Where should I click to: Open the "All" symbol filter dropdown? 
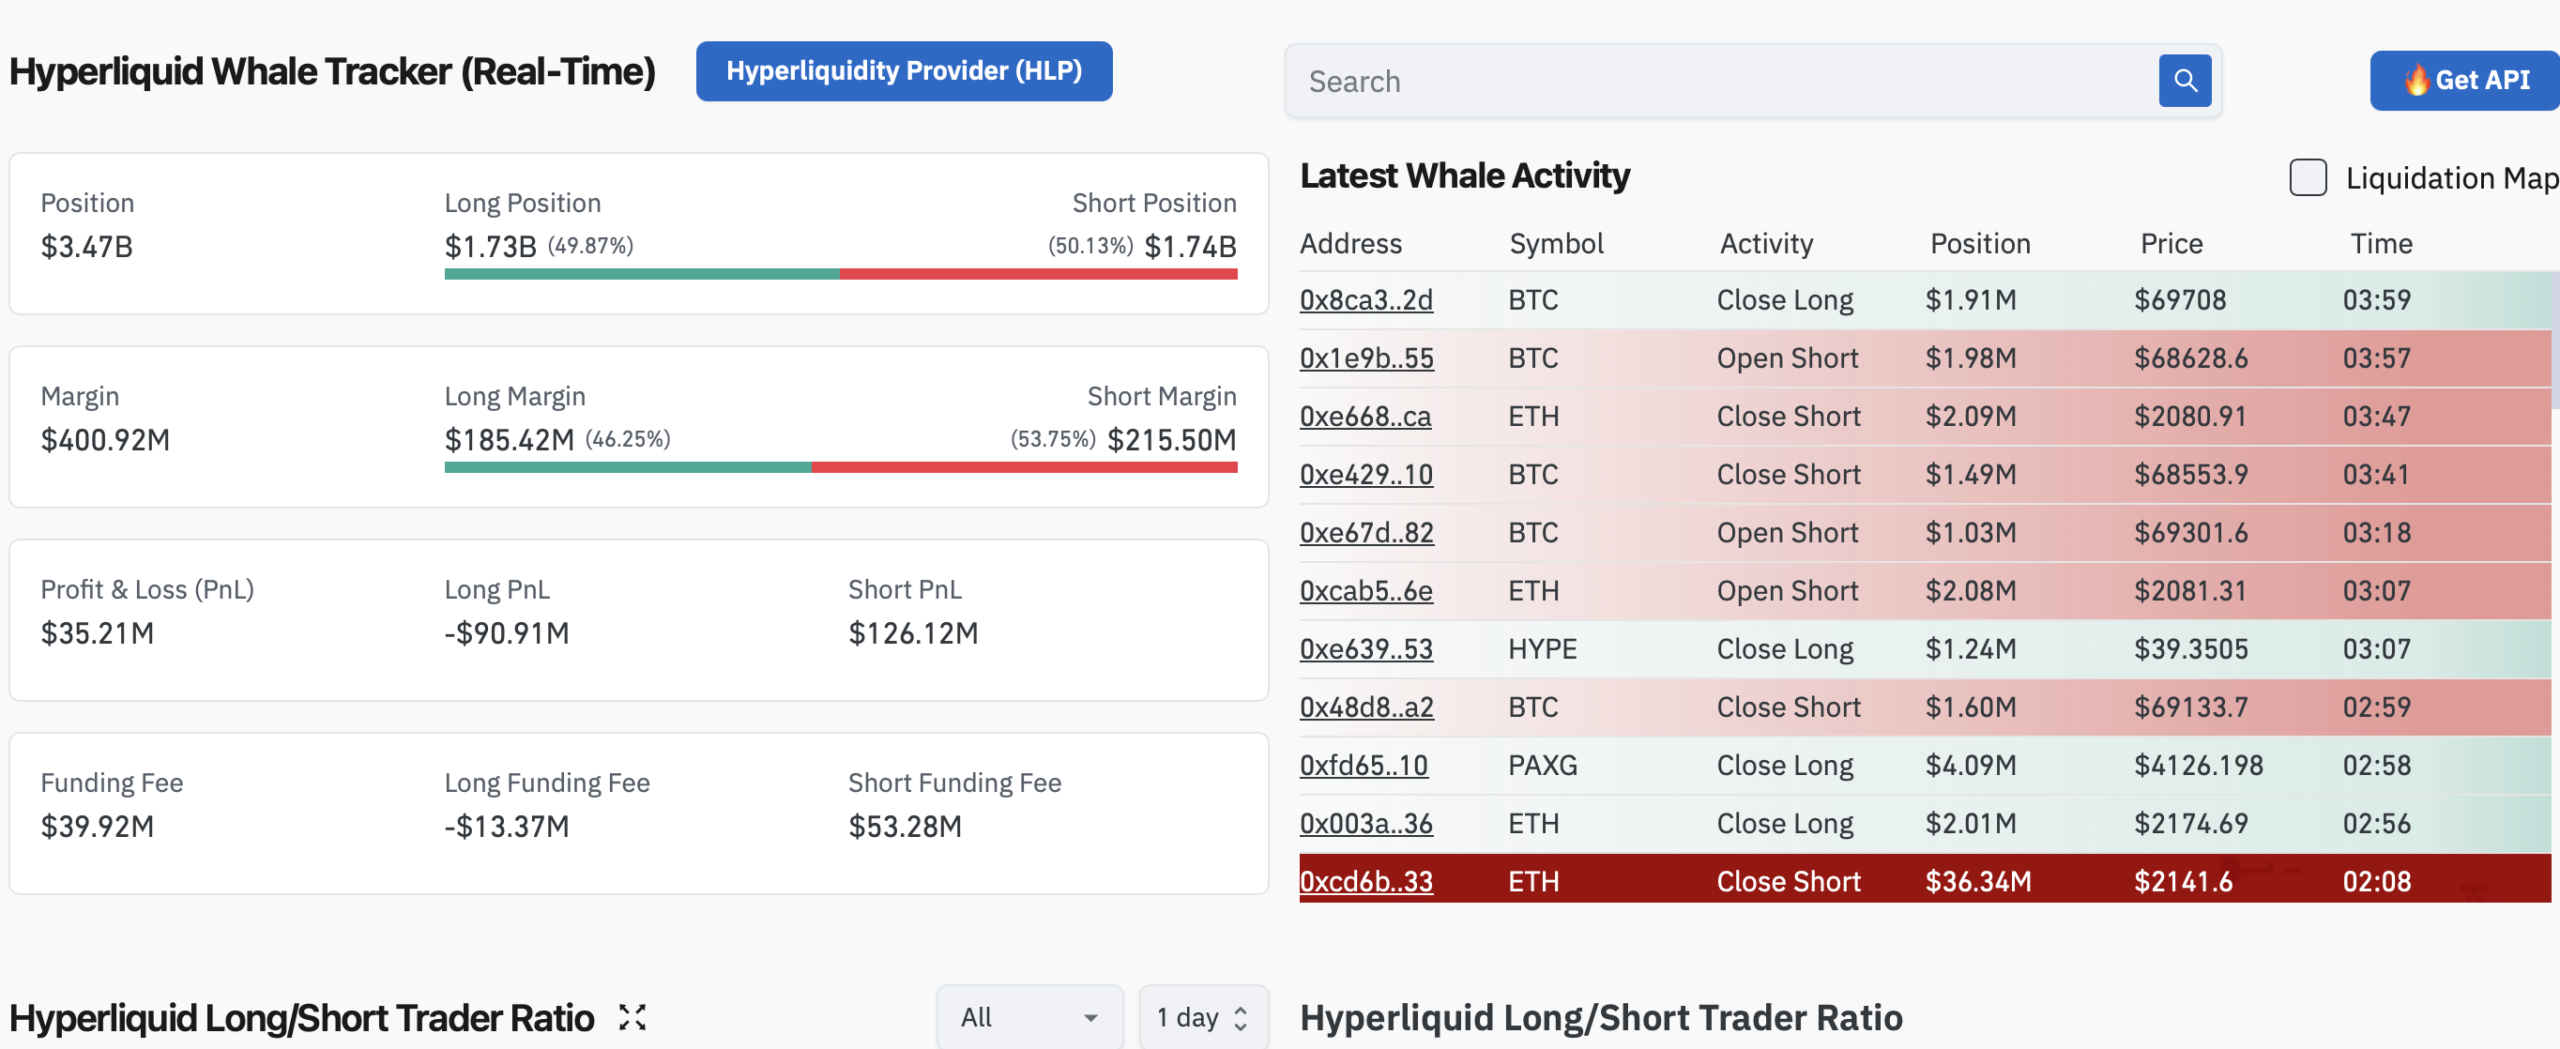click(x=1030, y=1016)
